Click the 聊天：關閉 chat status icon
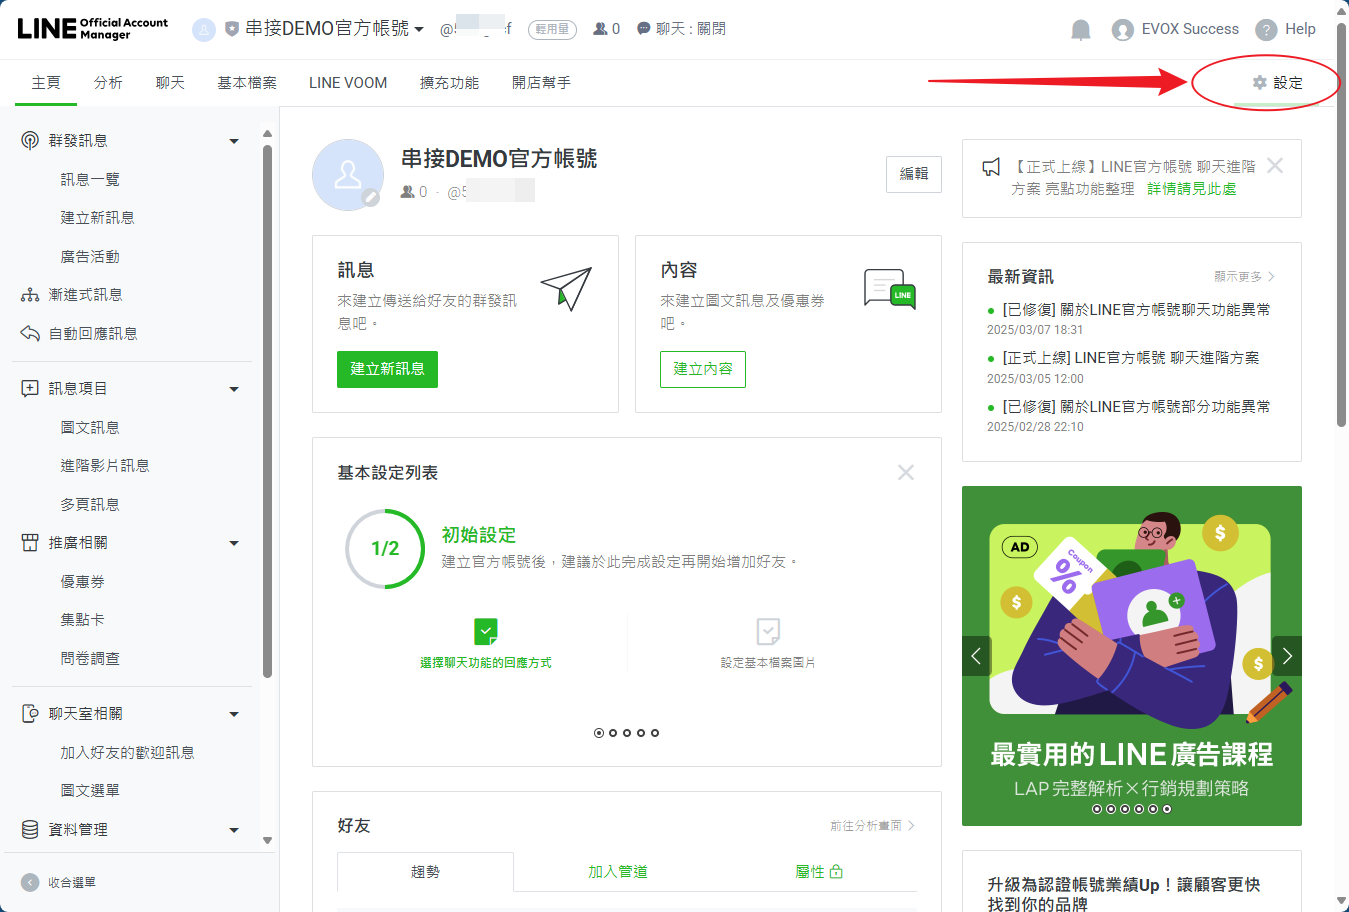 point(644,29)
